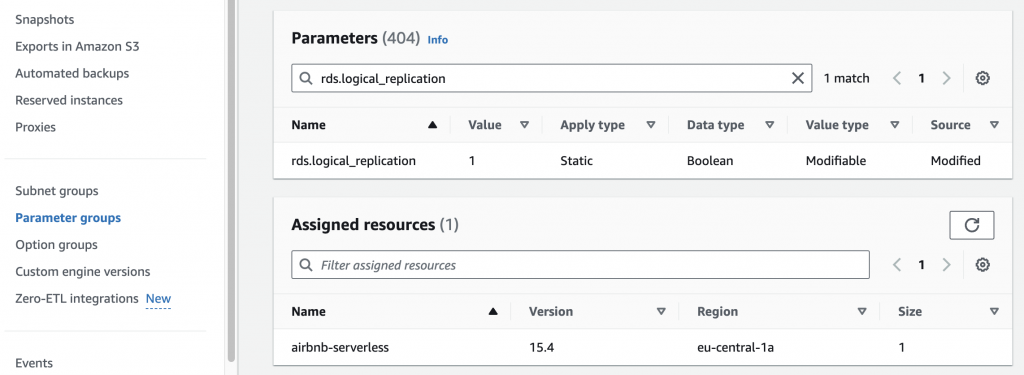Go to previous page of Assigned resources
This screenshot has height=375, width=1024.
(897, 265)
